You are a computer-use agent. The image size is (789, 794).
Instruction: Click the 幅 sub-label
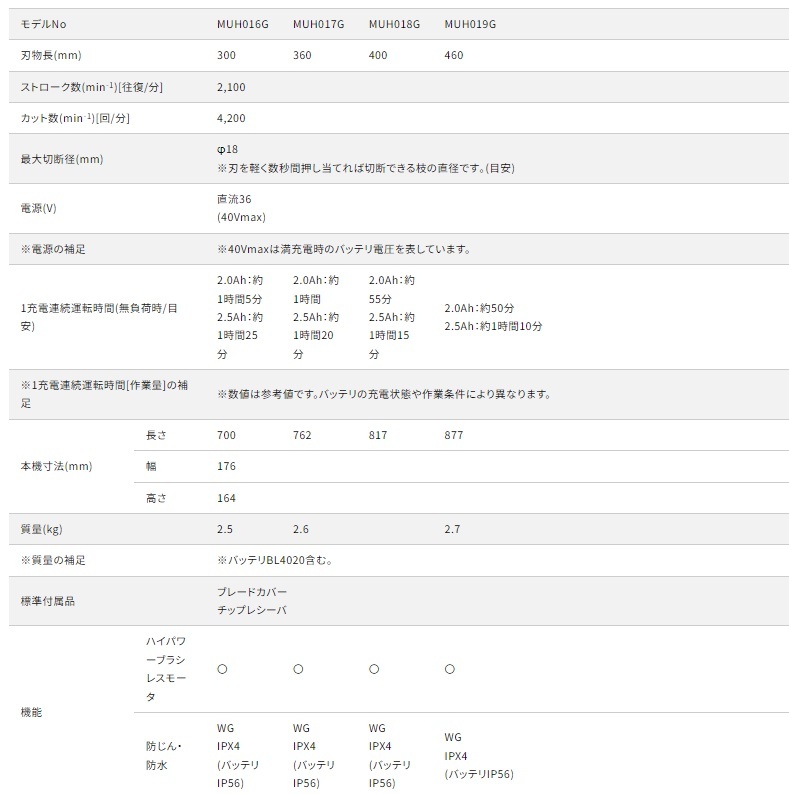point(151,466)
